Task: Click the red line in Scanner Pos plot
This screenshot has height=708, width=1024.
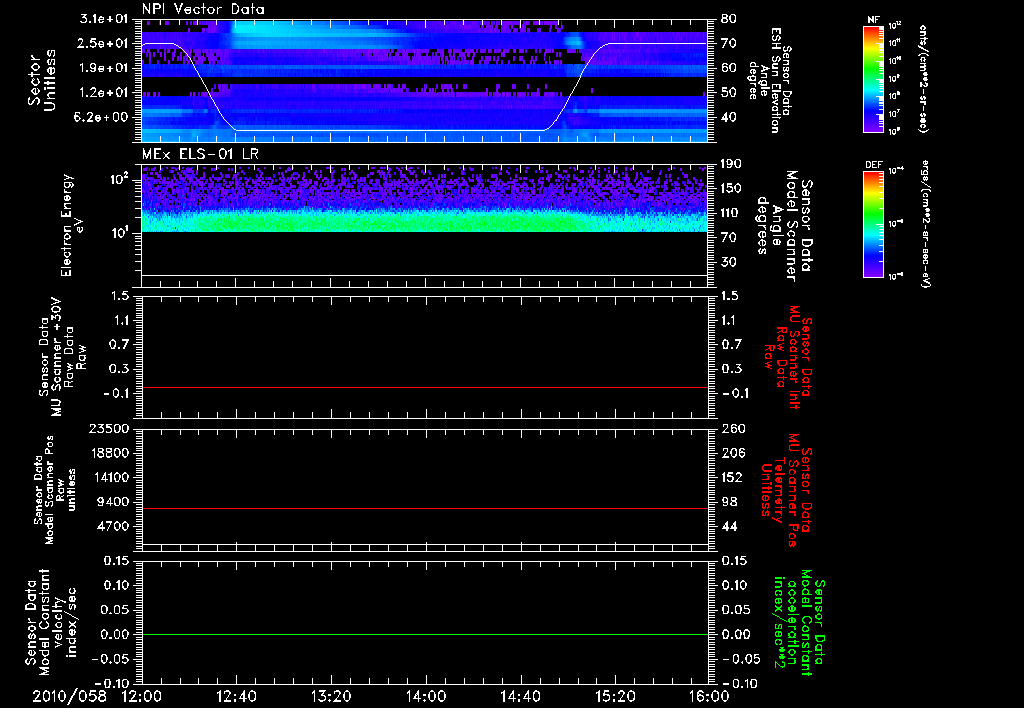Action: pos(424,508)
